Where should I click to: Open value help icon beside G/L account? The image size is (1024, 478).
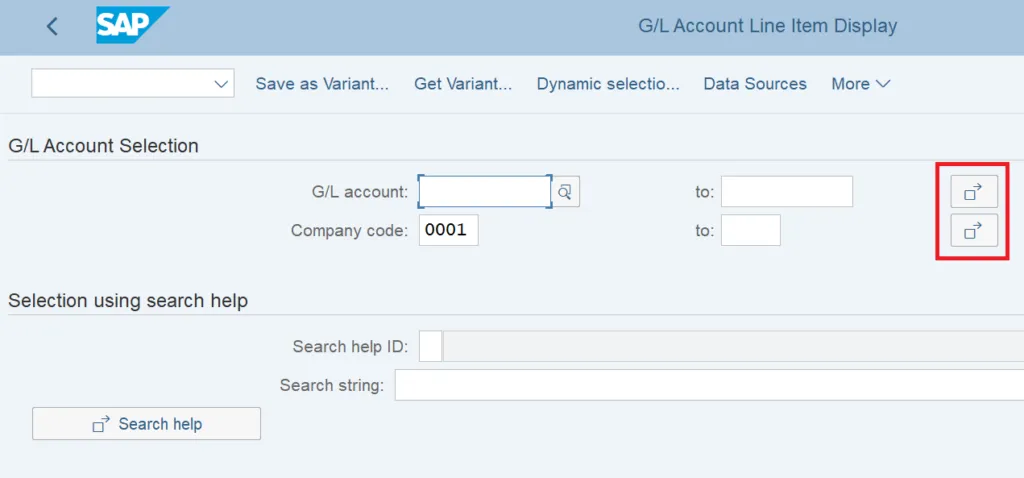[x=566, y=191]
